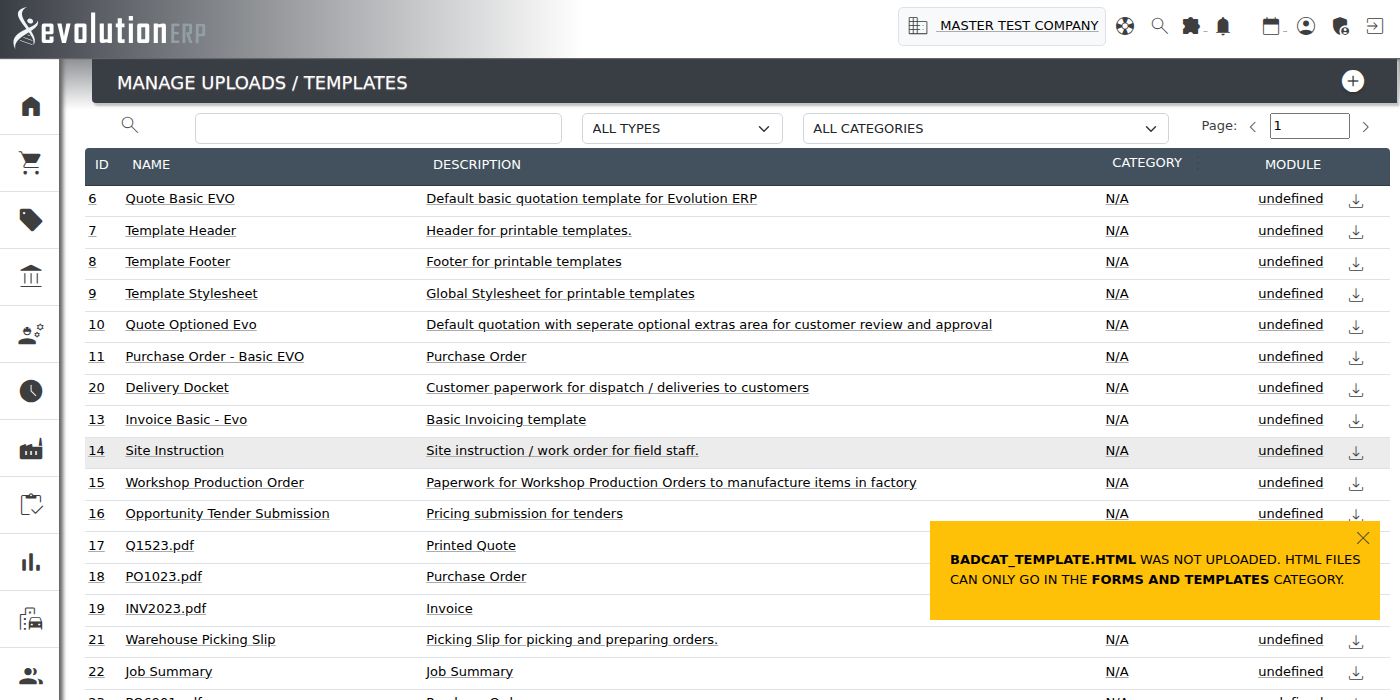Expand the All Categories dropdown

point(985,128)
